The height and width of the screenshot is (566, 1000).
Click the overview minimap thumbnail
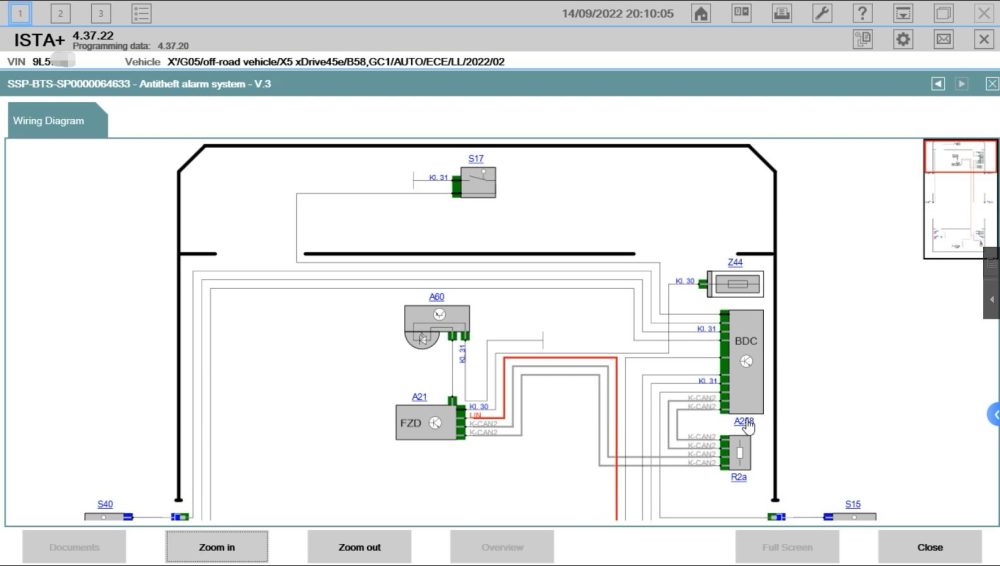pyautogui.click(x=960, y=199)
